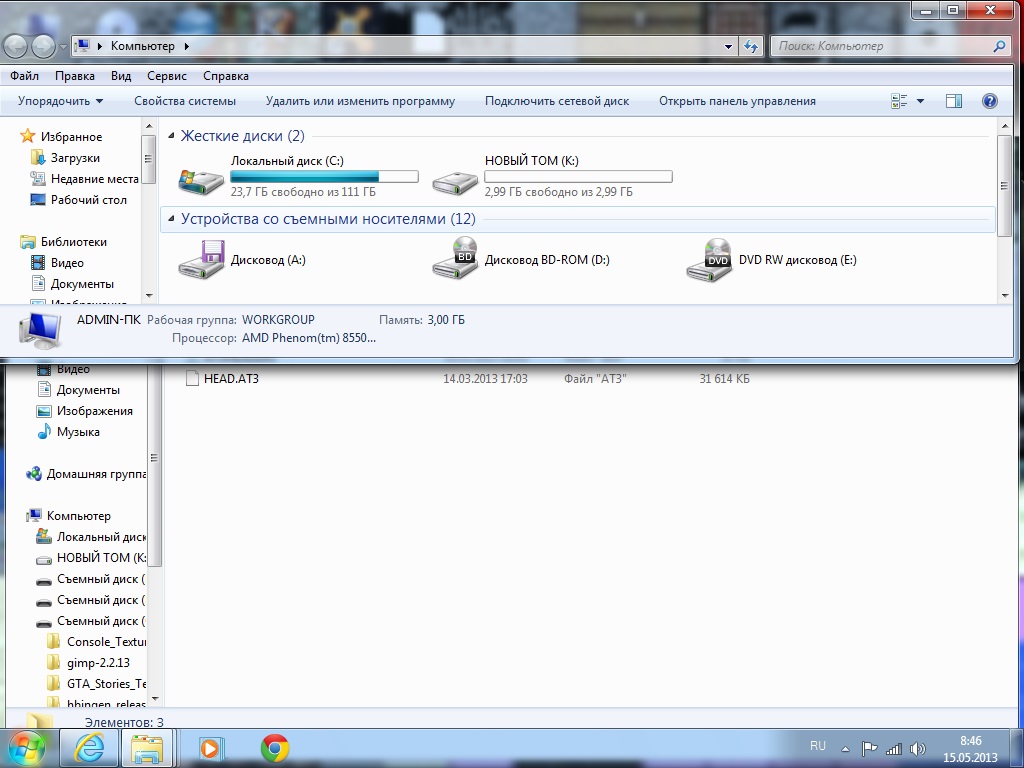Toggle the preview pane icon
1024x768 pixels.
point(953,101)
